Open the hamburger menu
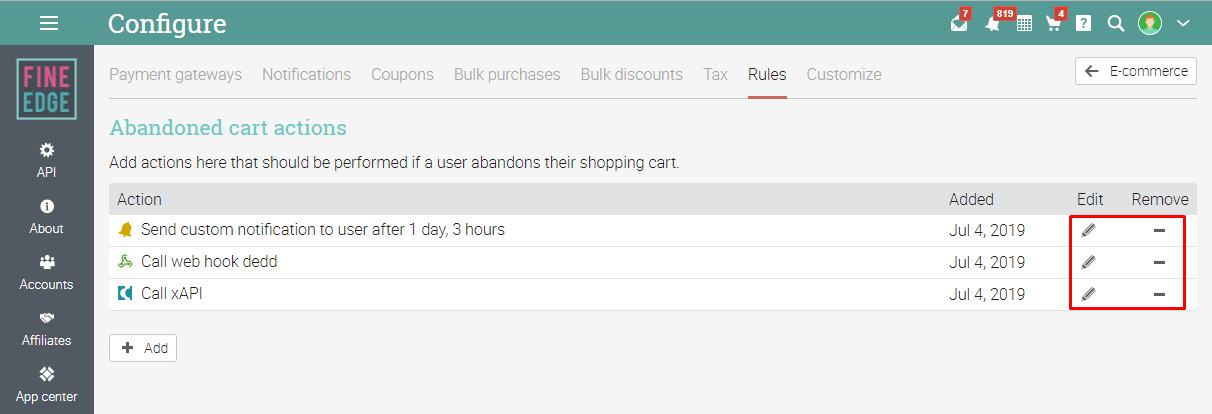This screenshot has height=414, width=1212. click(48, 23)
